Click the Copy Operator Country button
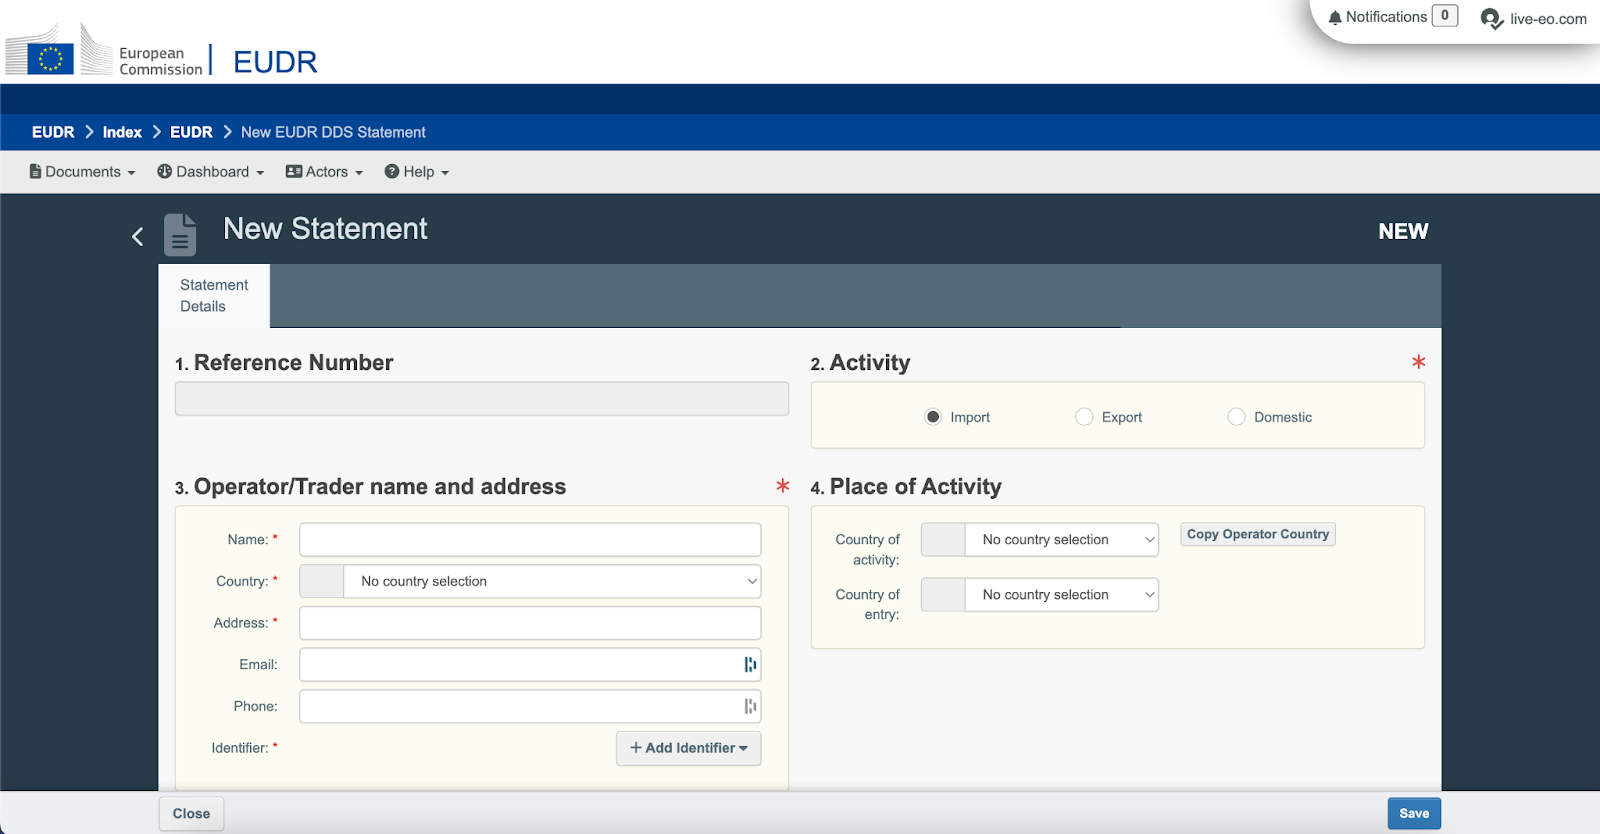The image size is (1600, 834). click(x=1258, y=534)
